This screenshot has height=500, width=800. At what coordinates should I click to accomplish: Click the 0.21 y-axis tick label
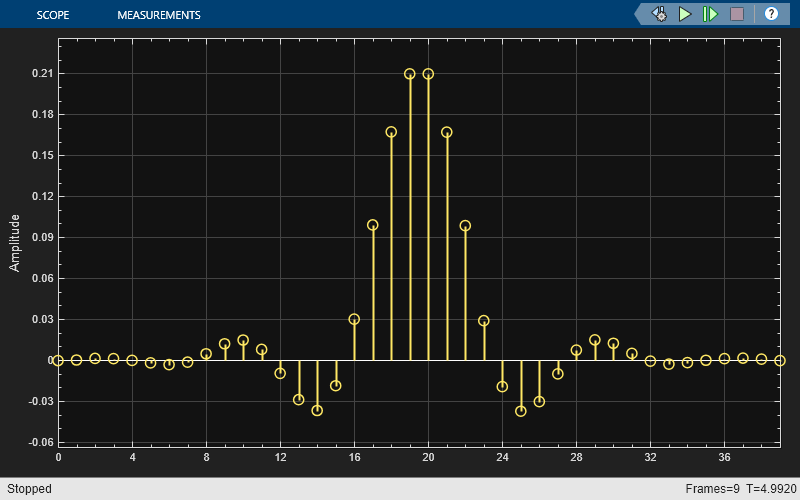[41, 74]
